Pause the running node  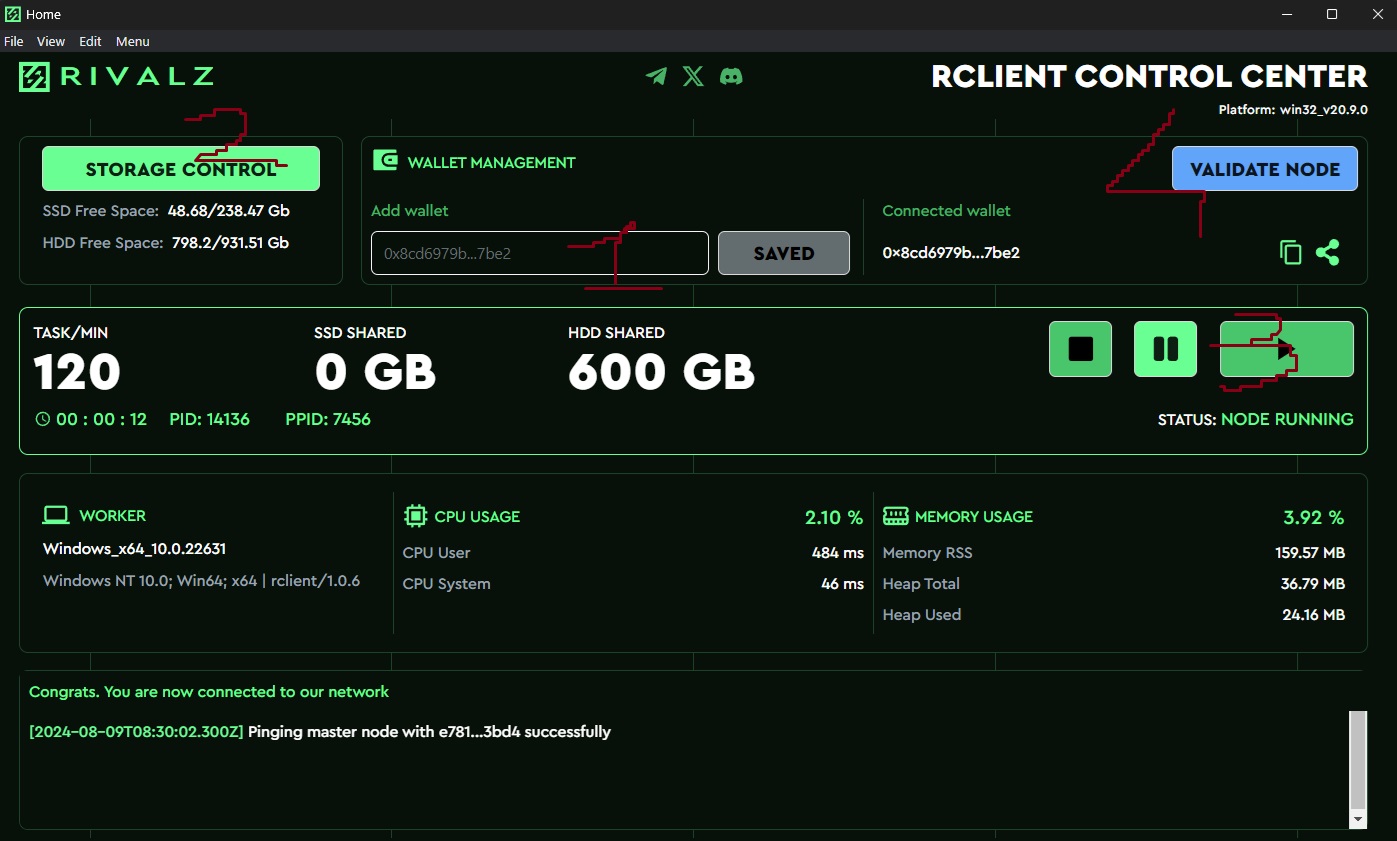point(1165,349)
